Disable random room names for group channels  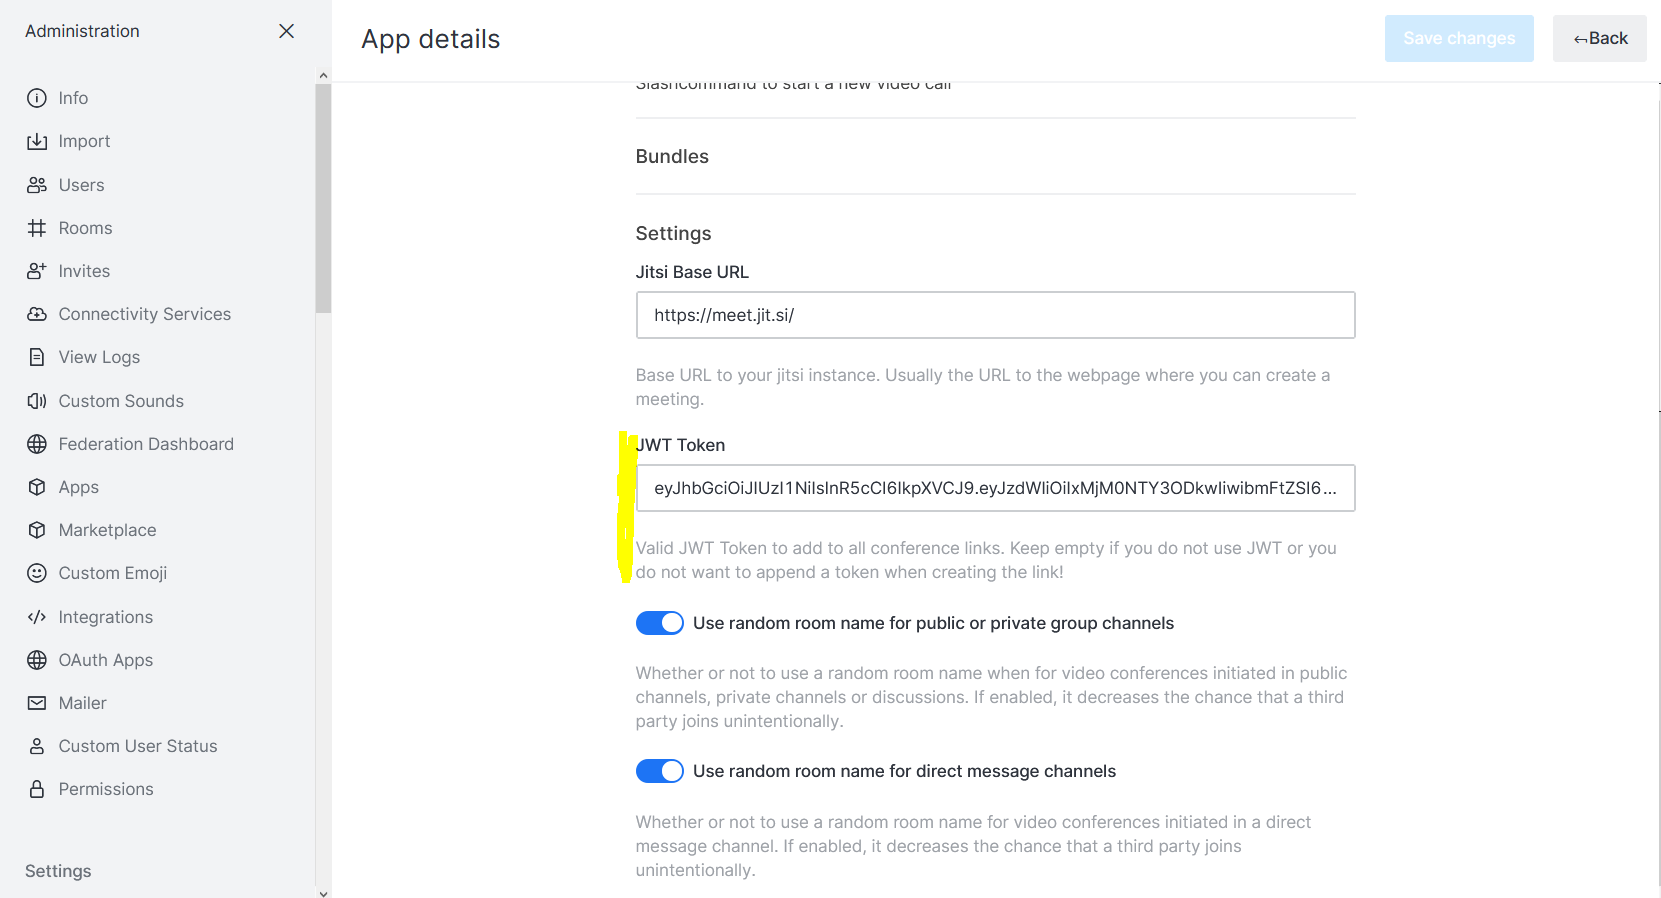click(659, 622)
